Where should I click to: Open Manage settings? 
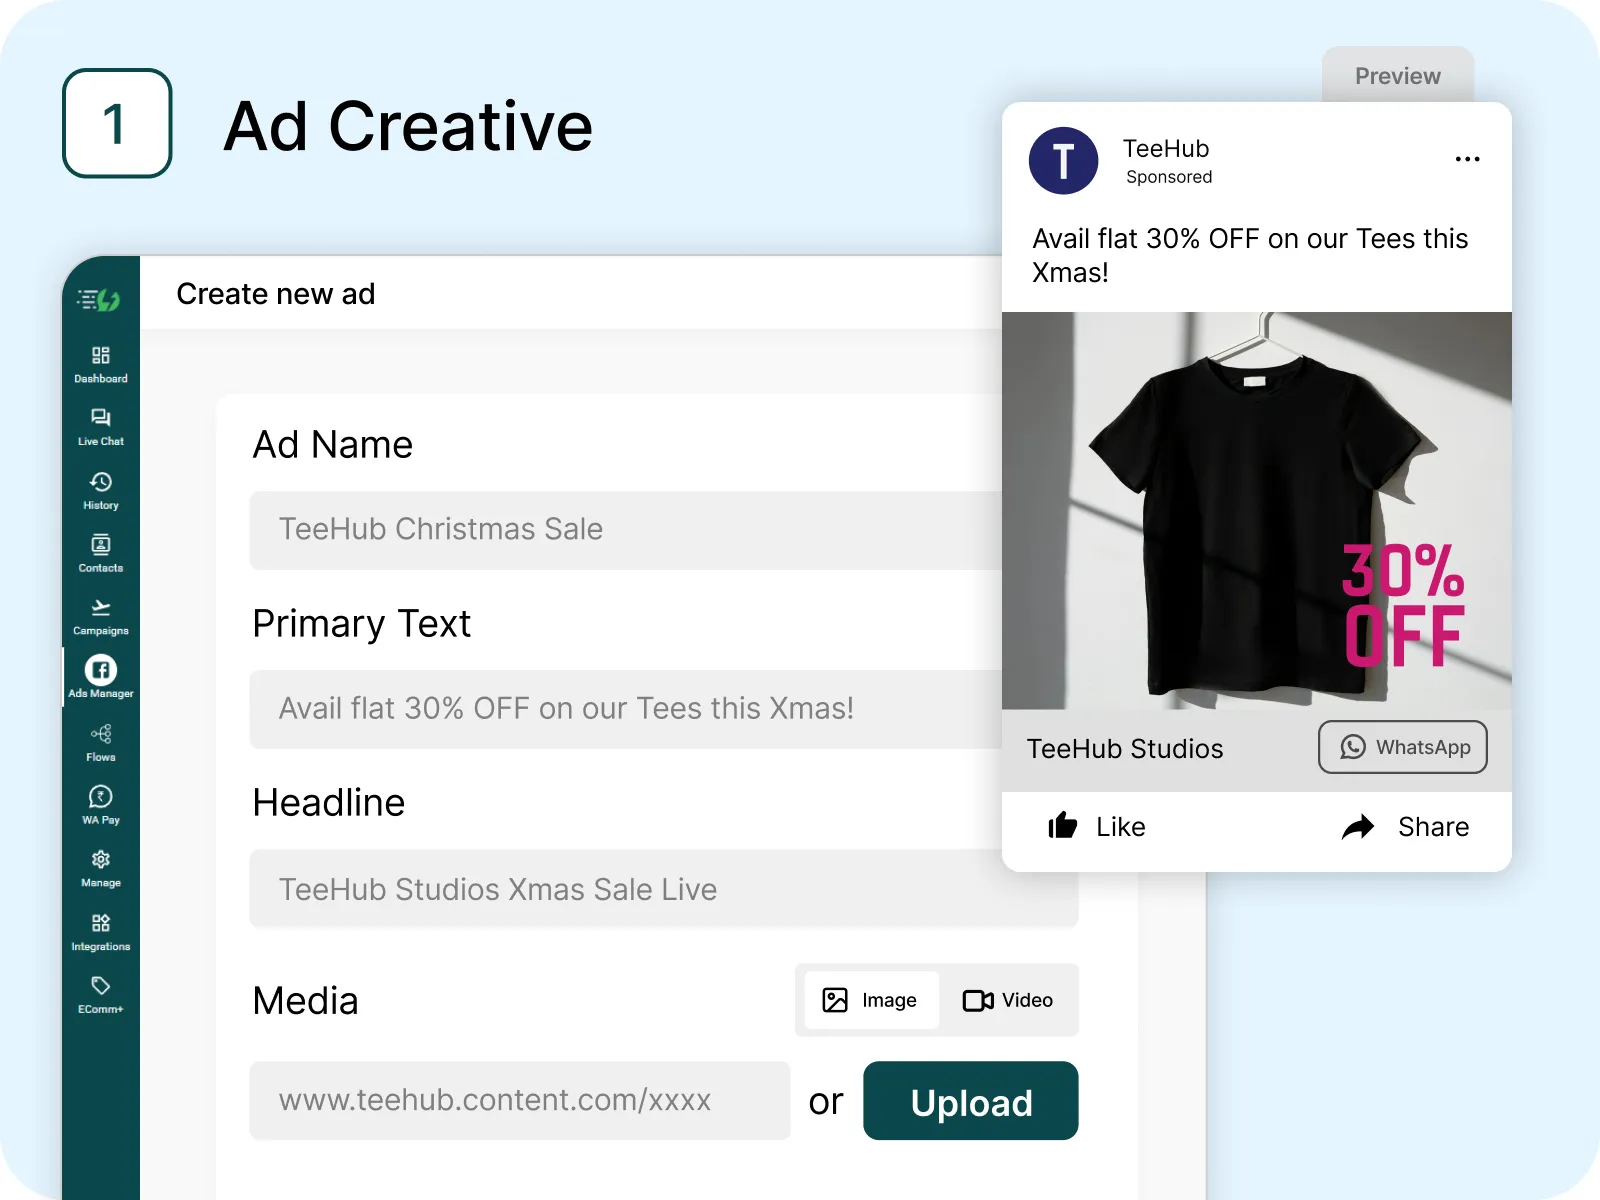pyautogui.click(x=100, y=868)
